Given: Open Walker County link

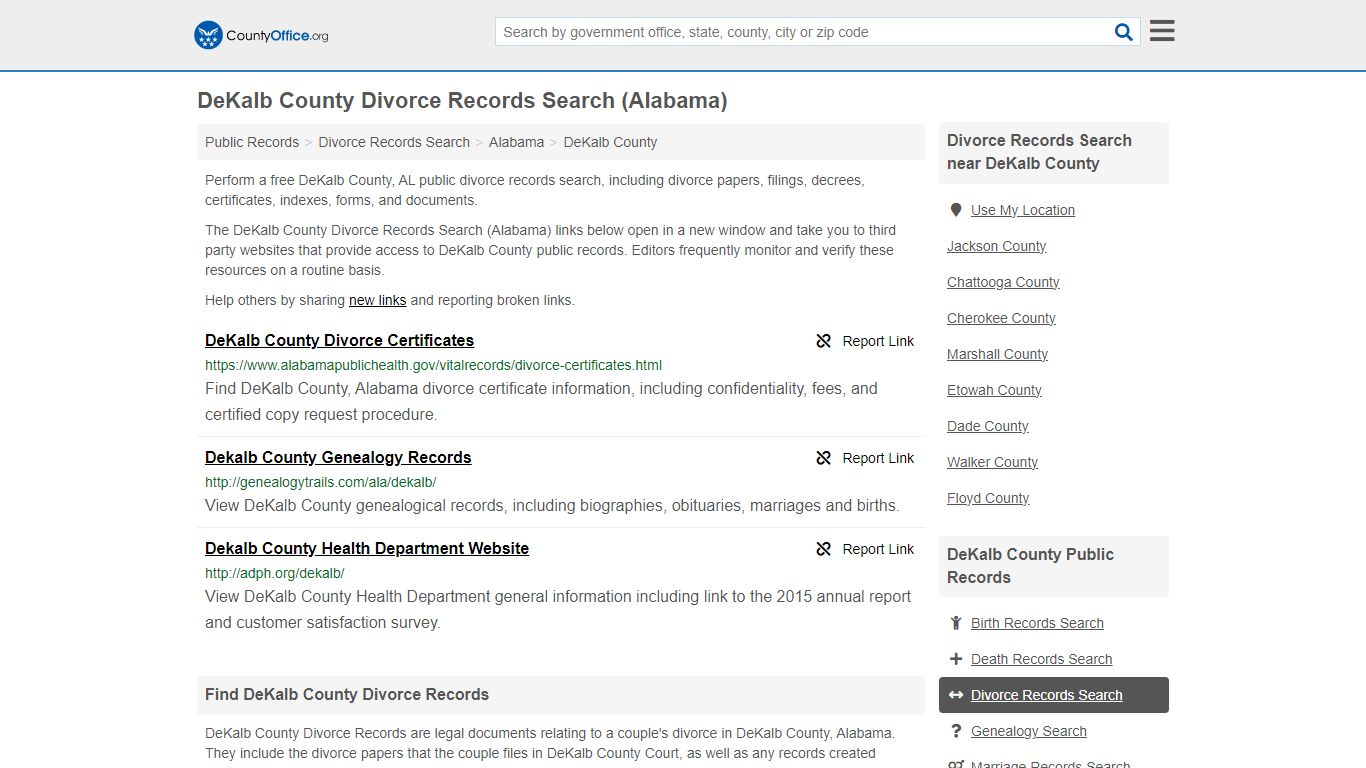Looking at the screenshot, I should 992,462.
